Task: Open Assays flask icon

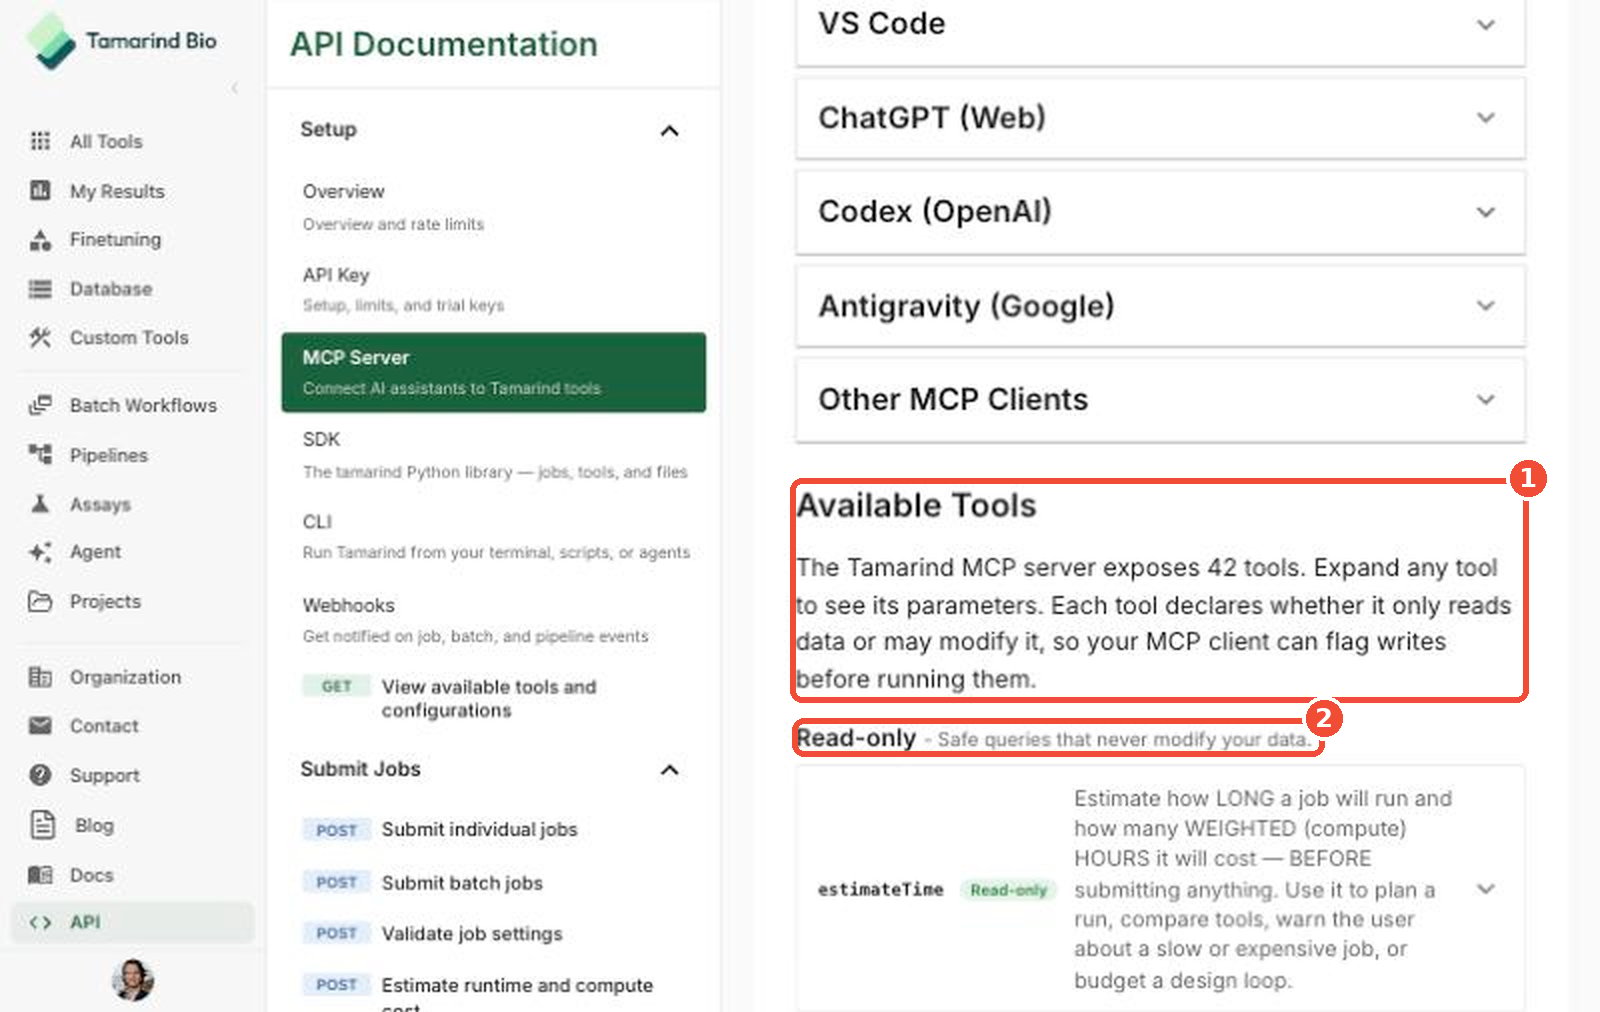Action: click(40, 504)
